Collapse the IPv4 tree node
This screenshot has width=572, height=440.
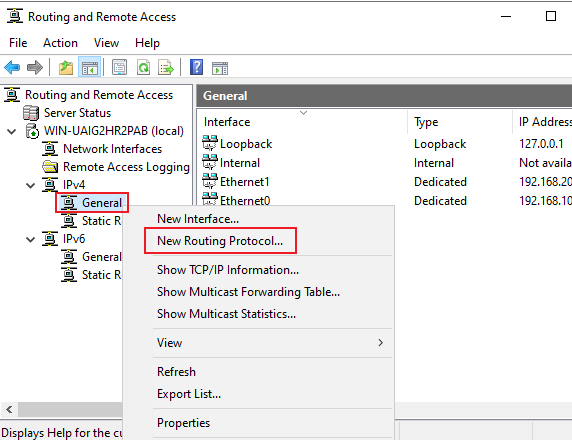tap(31, 185)
